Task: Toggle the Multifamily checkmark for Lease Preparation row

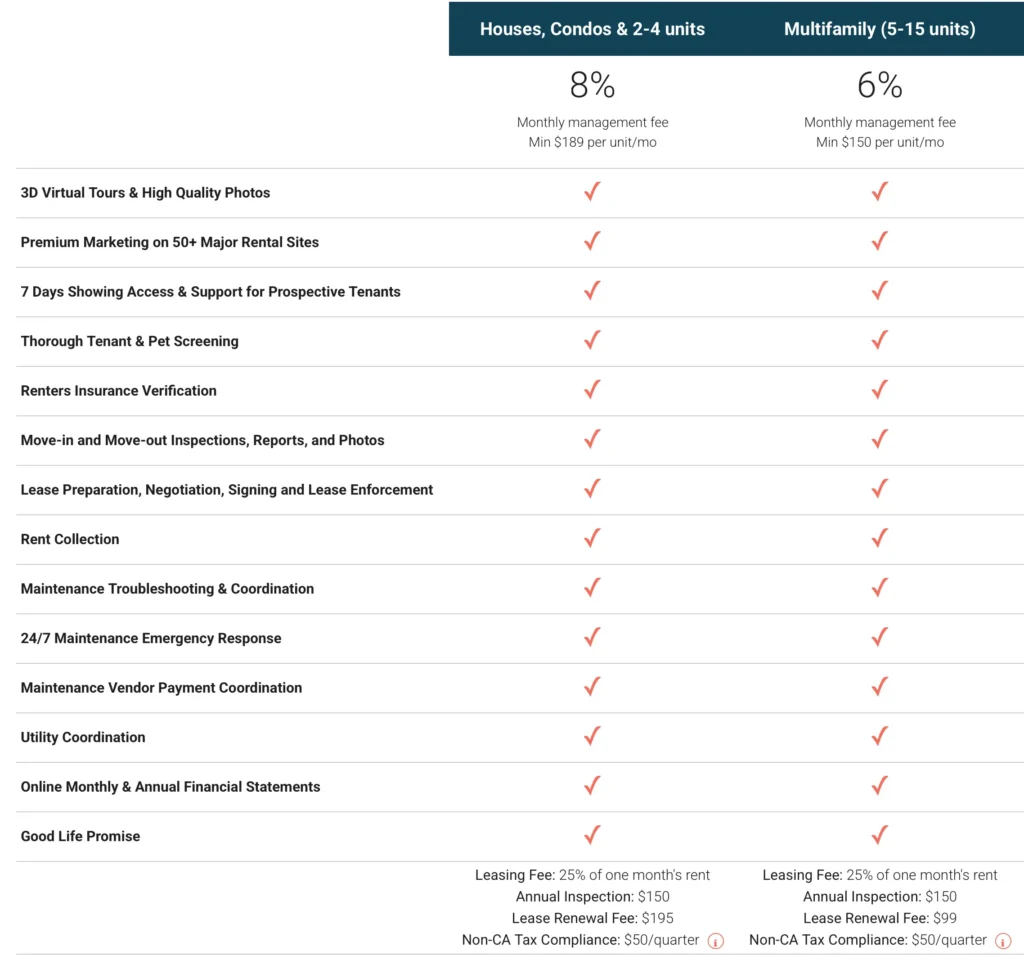Action: pyautogui.click(x=879, y=488)
